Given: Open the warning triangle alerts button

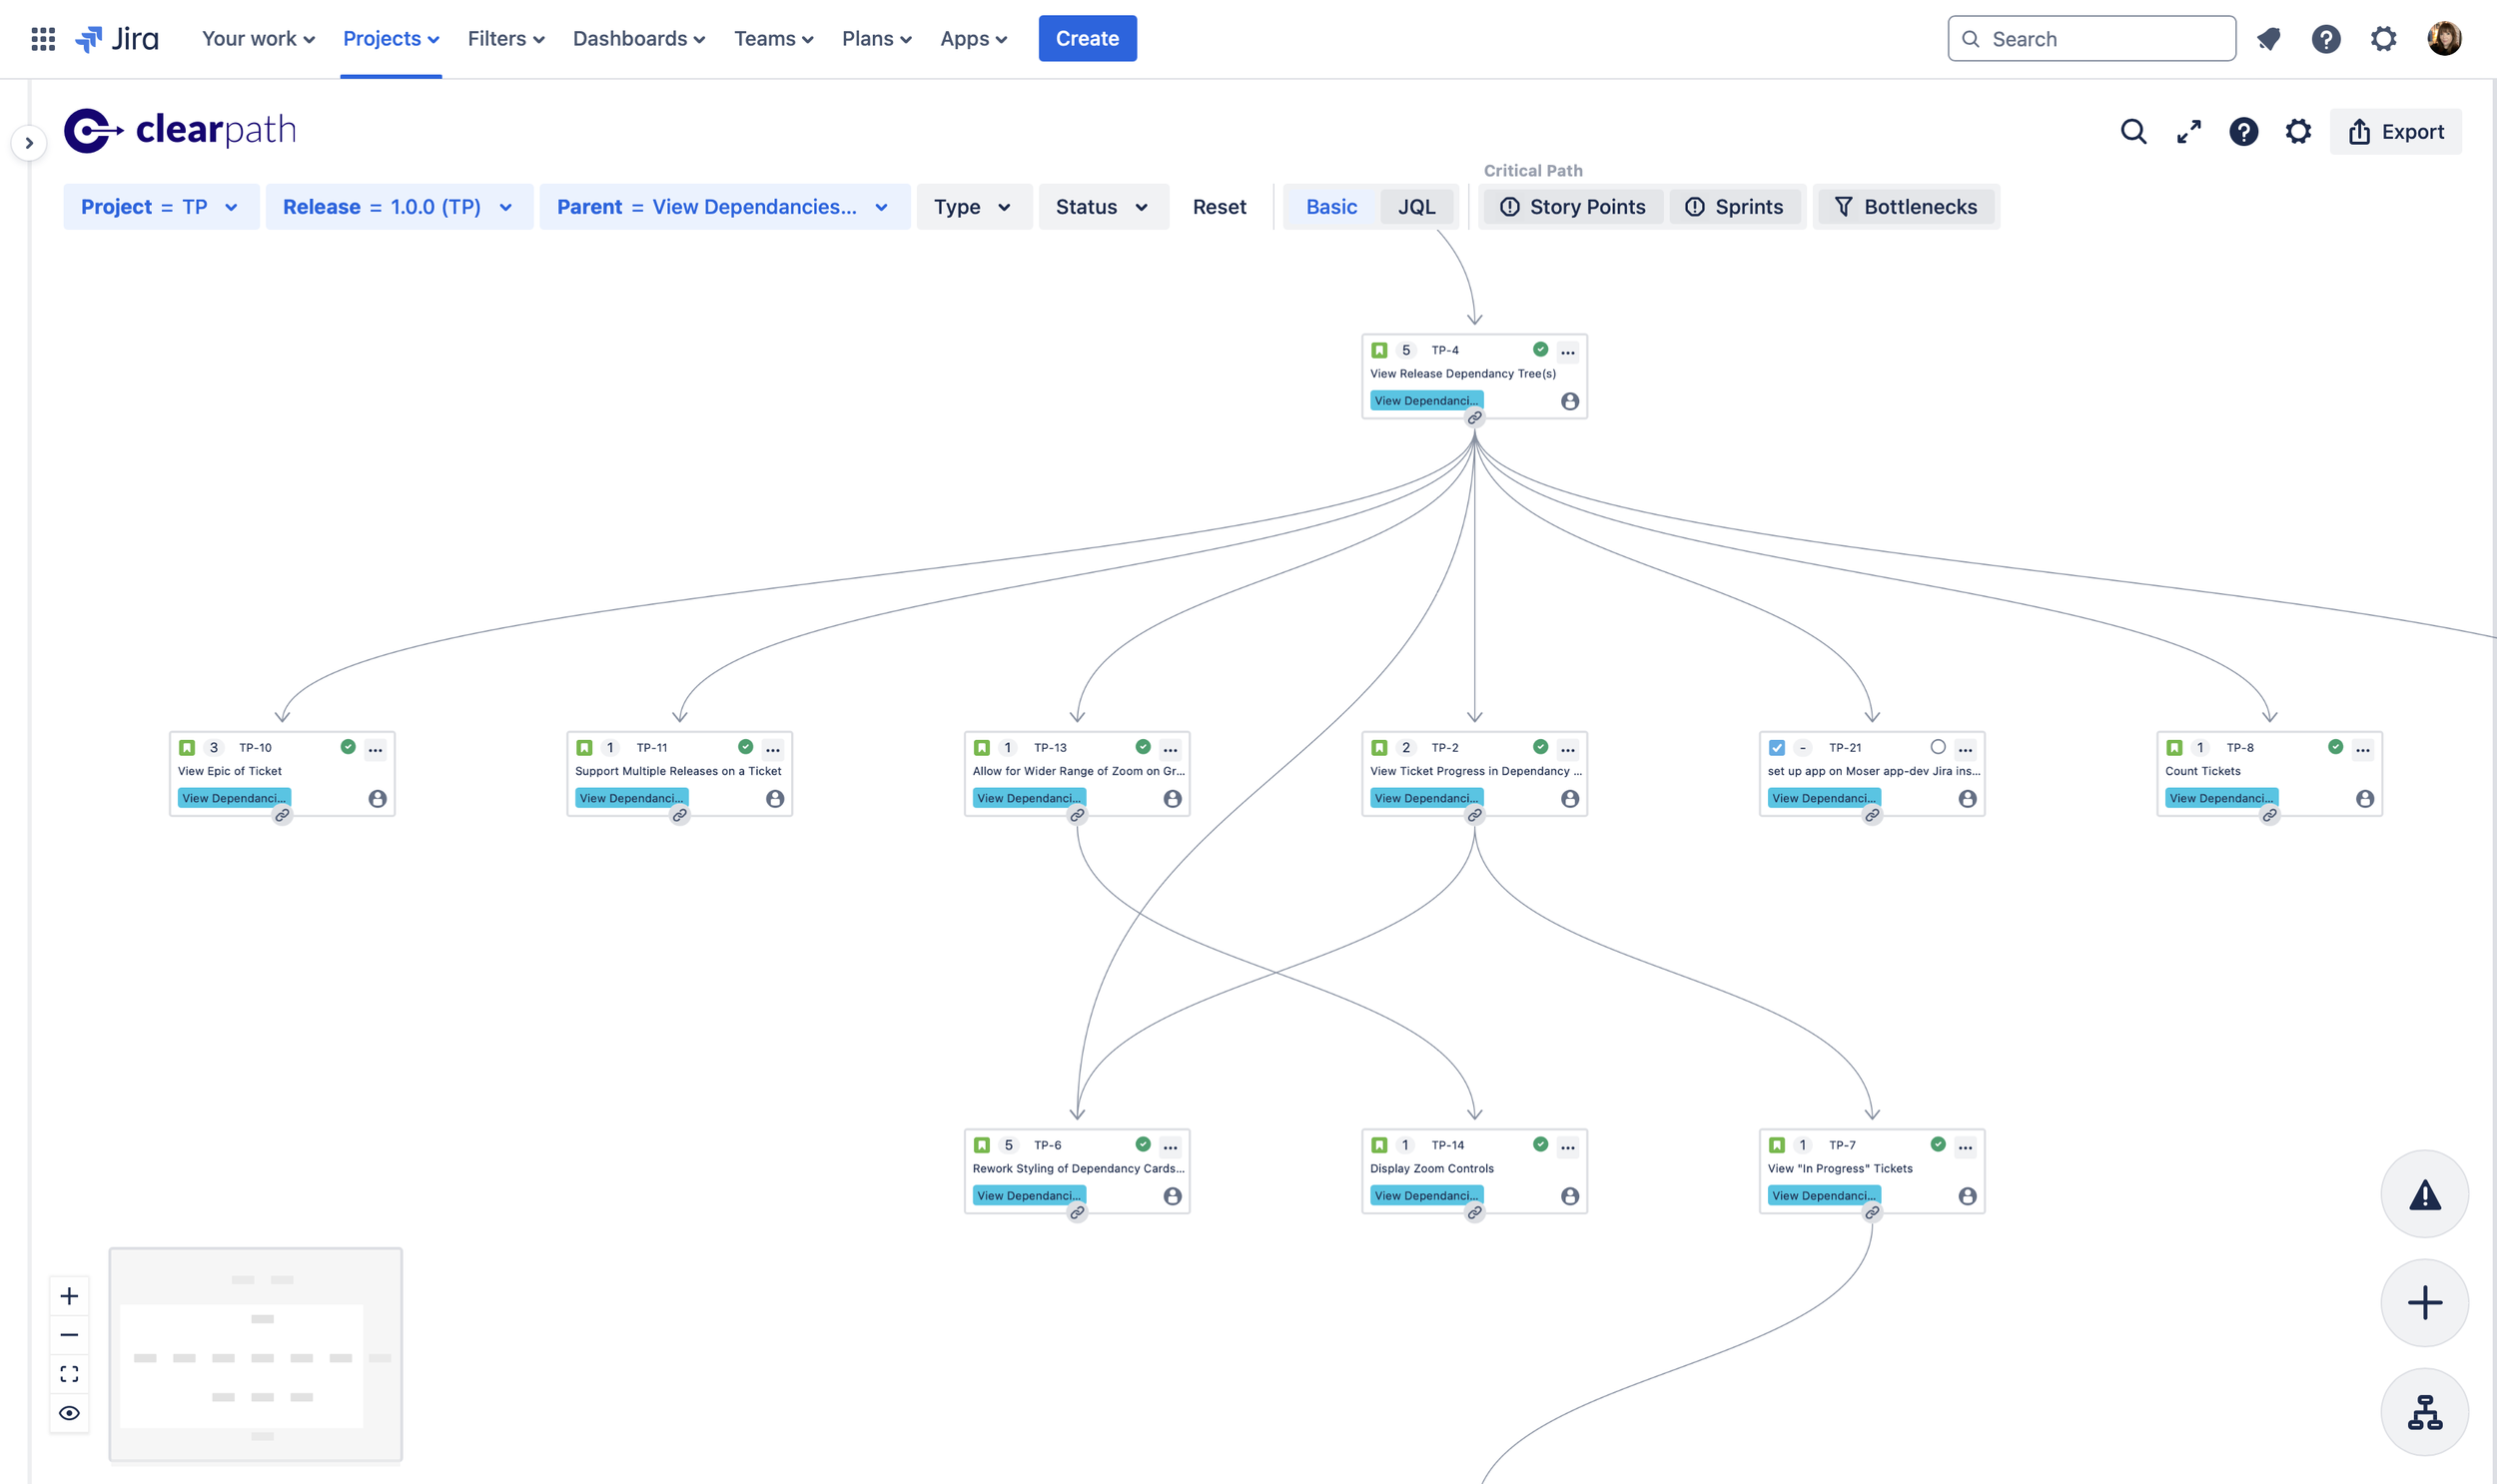Looking at the screenshot, I should click(x=2423, y=1194).
